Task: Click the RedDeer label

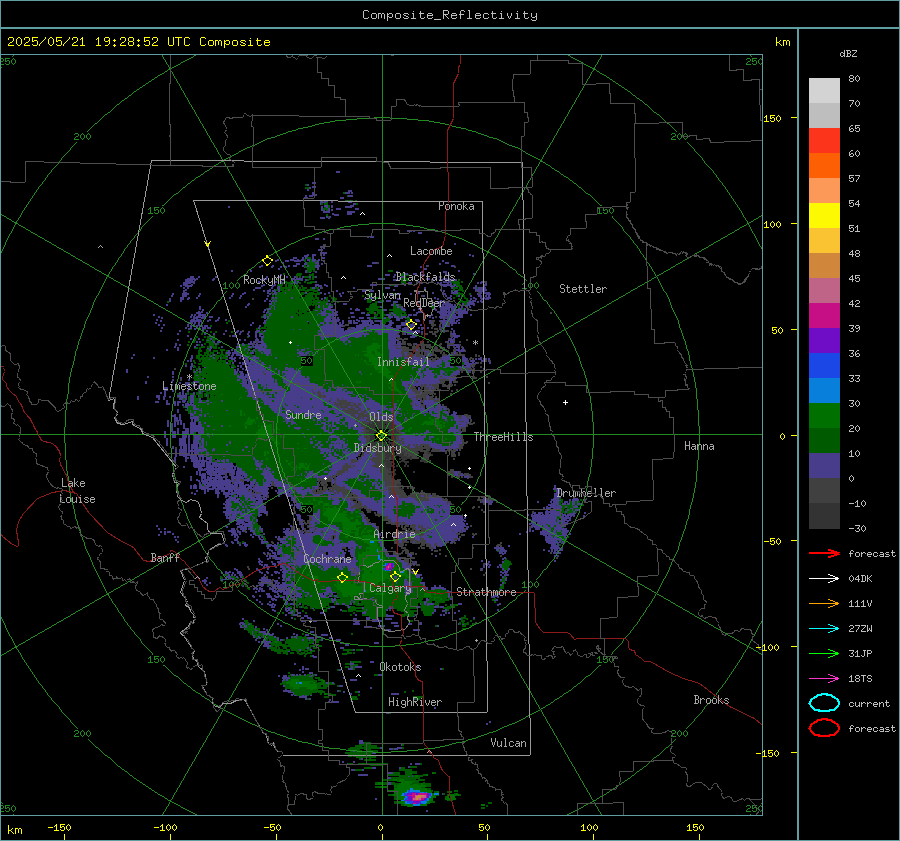Action: coord(424,303)
